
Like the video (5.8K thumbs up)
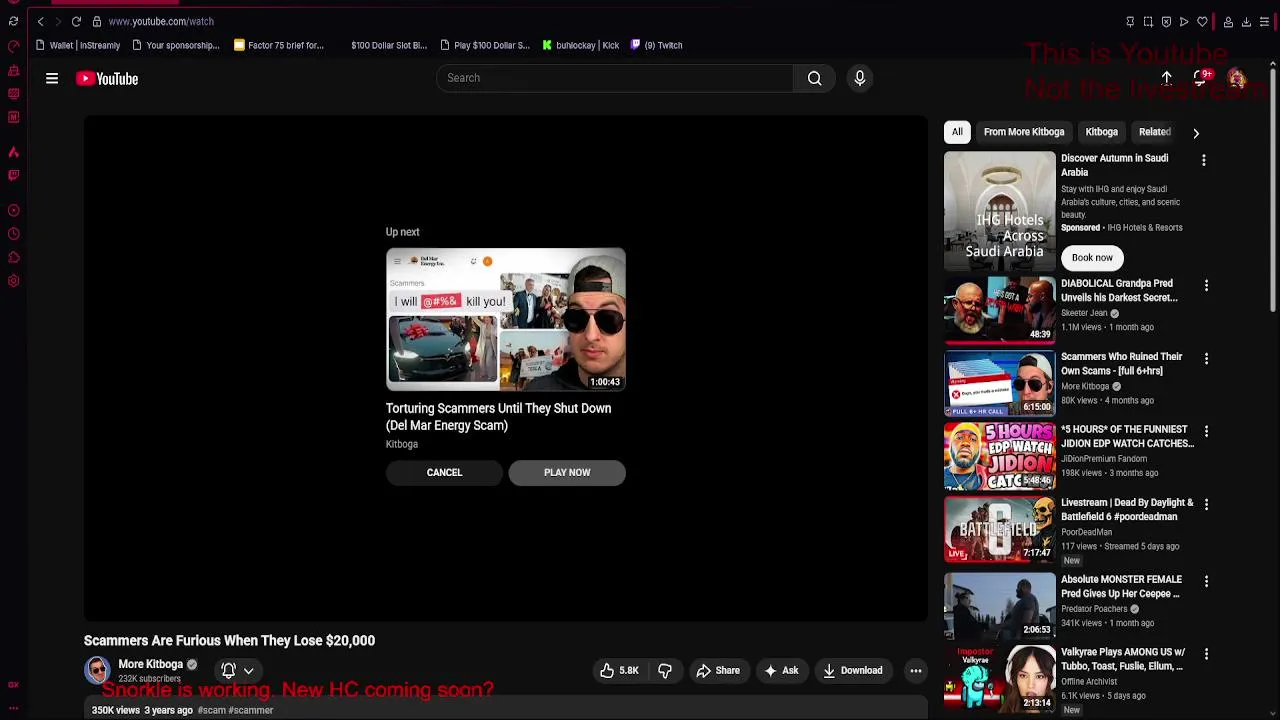point(619,671)
